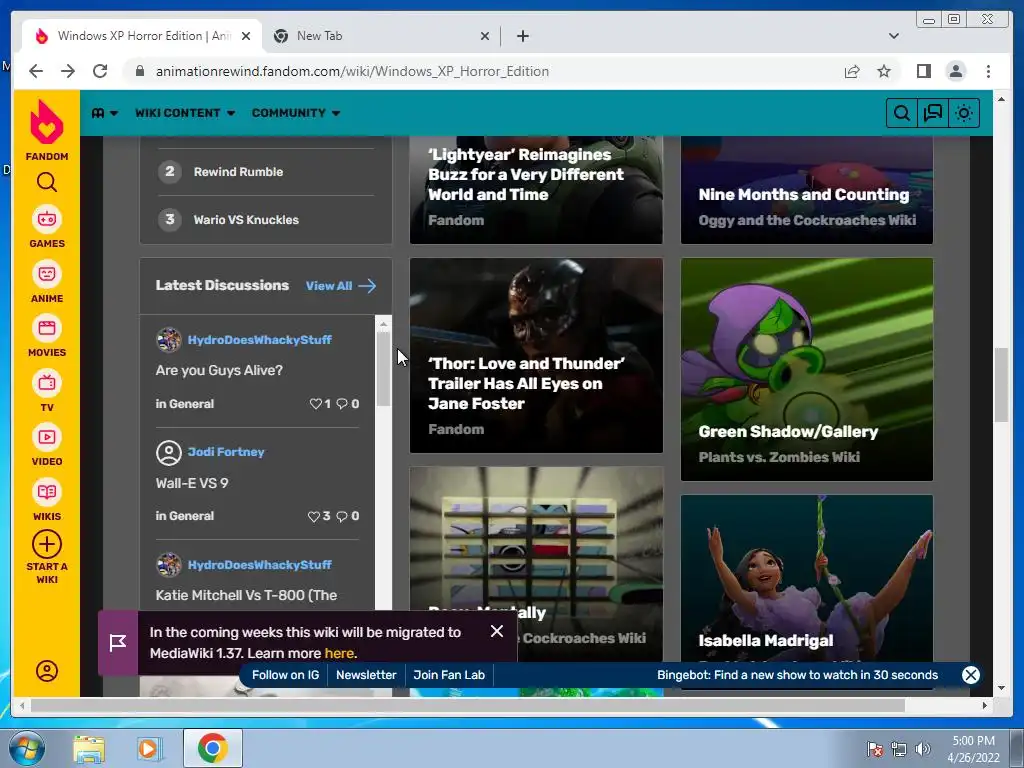The image size is (1024, 768).
Task: Expand the WIKI CONTENT dropdown
Action: (185, 113)
